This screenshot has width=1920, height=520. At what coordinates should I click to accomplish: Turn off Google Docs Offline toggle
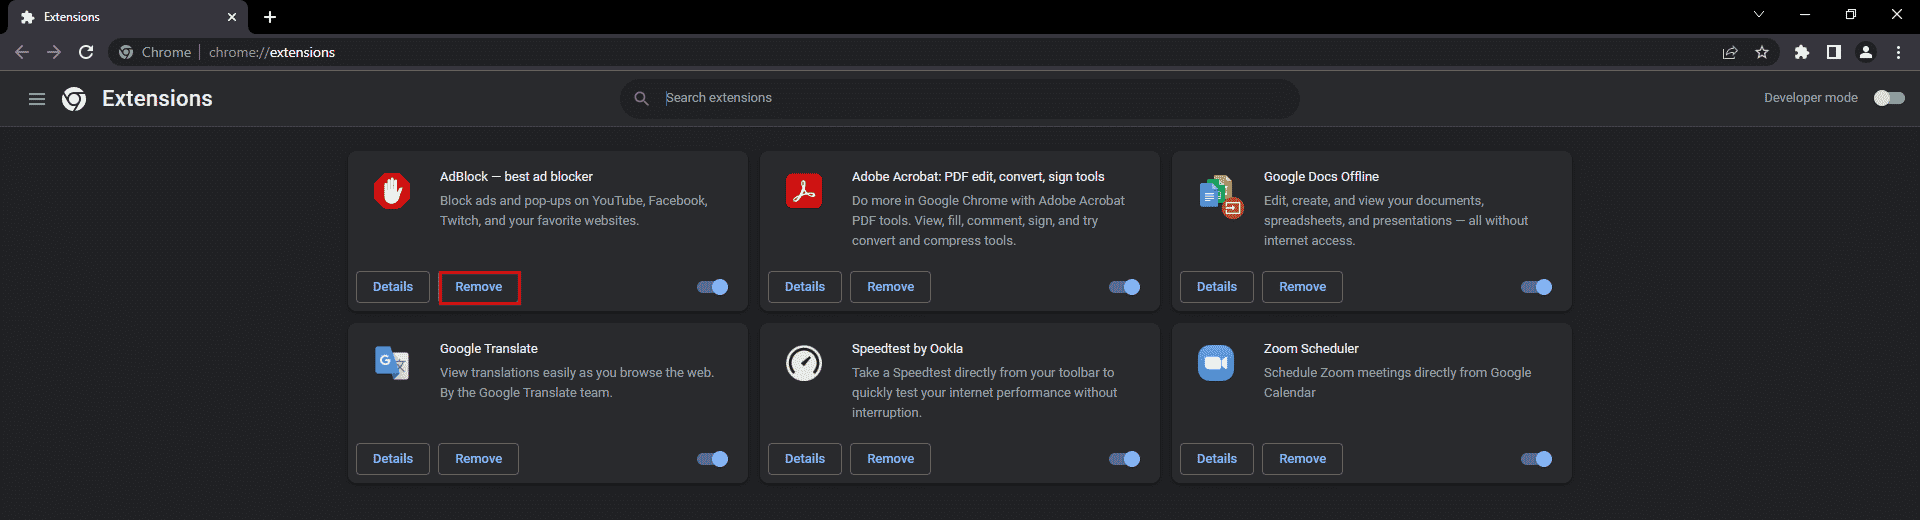click(x=1537, y=287)
